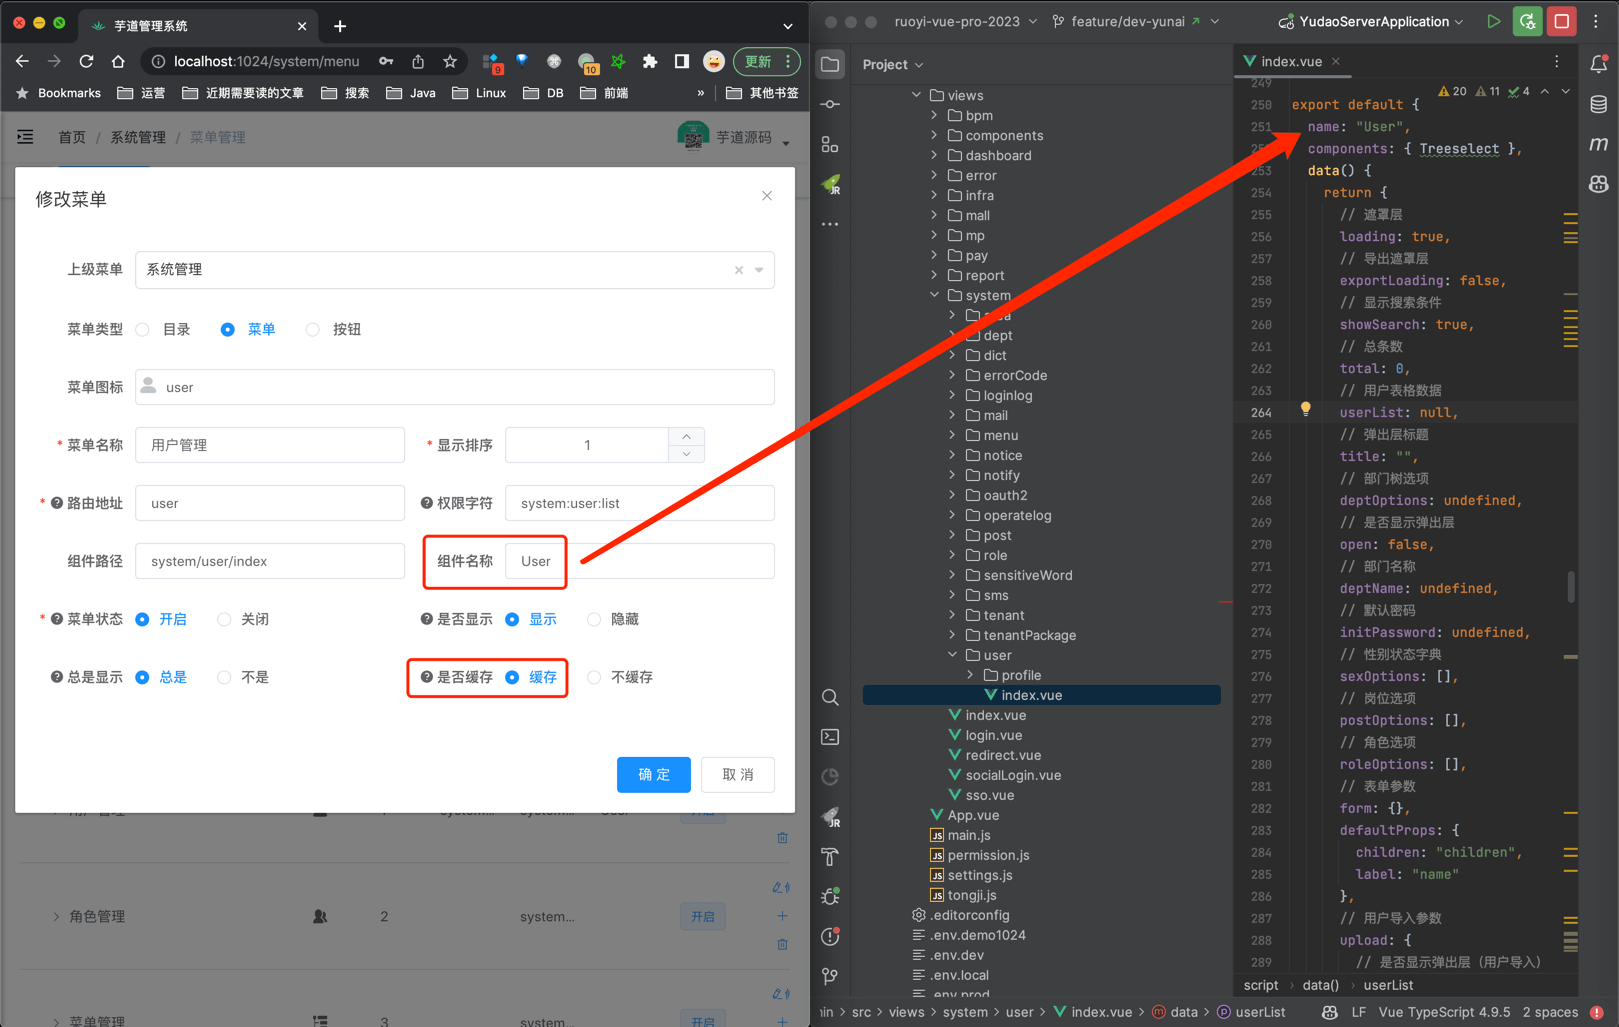Image resolution: width=1619 pixels, height=1027 pixels.
Task: Click 系统管理 in the breadcrumb
Action: tap(138, 137)
